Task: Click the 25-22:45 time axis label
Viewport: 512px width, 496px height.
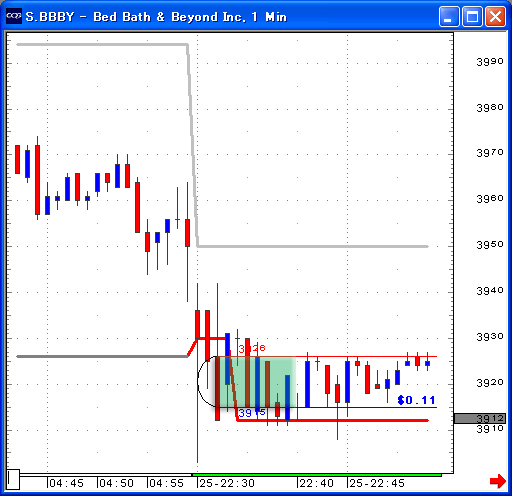Action: (377, 483)
